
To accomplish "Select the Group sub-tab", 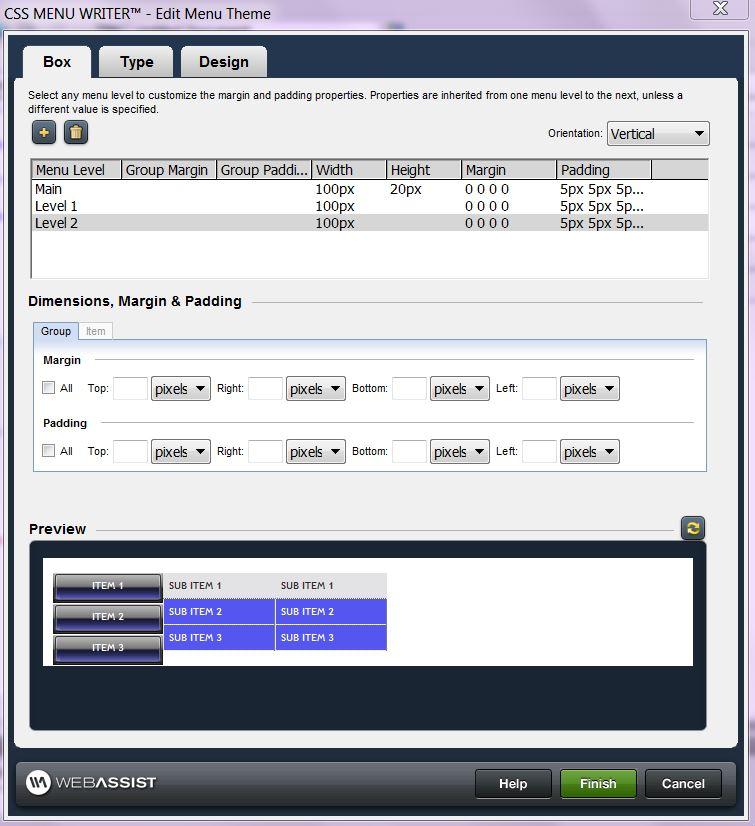I will [56, 331].
